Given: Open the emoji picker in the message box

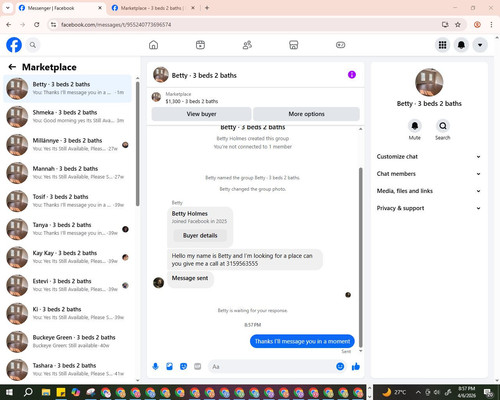Looking at the screenshot, I should 340,367.
